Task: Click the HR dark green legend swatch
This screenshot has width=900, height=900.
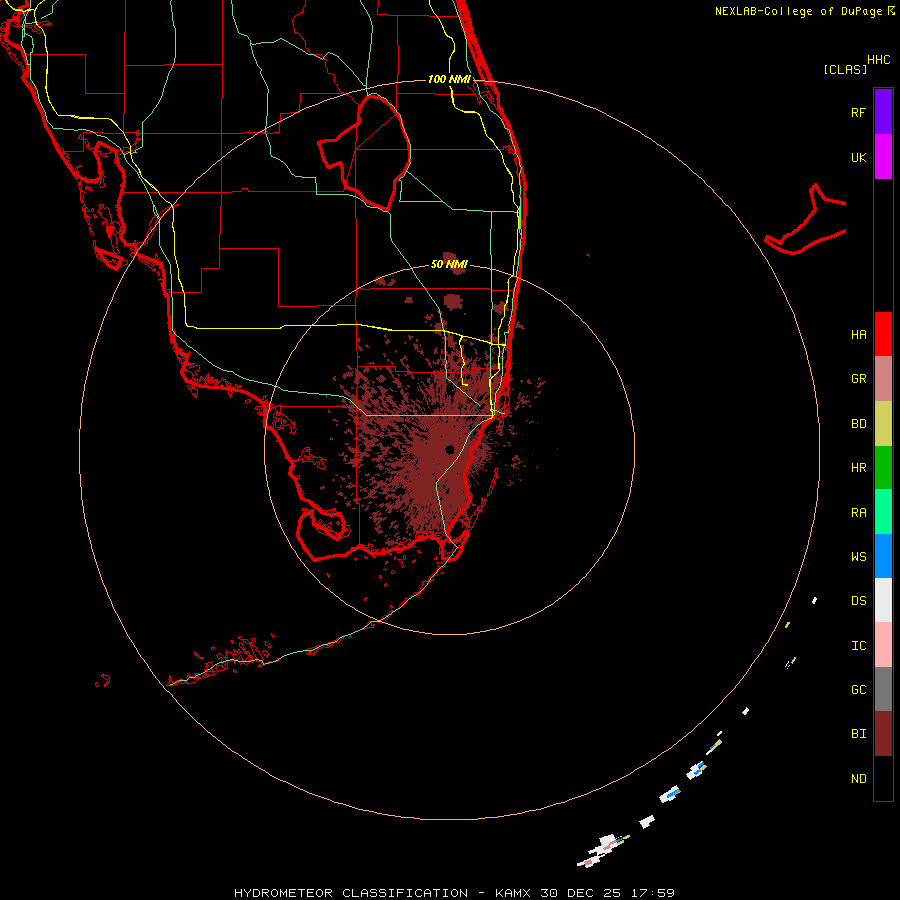Action: click(883, 468)
